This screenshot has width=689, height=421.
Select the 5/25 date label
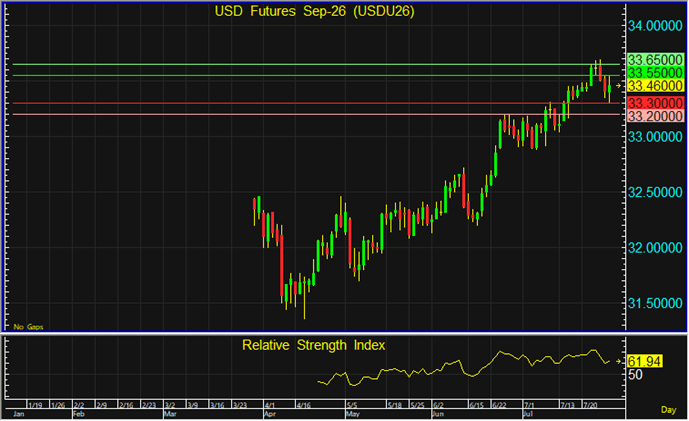click(417, 405)
